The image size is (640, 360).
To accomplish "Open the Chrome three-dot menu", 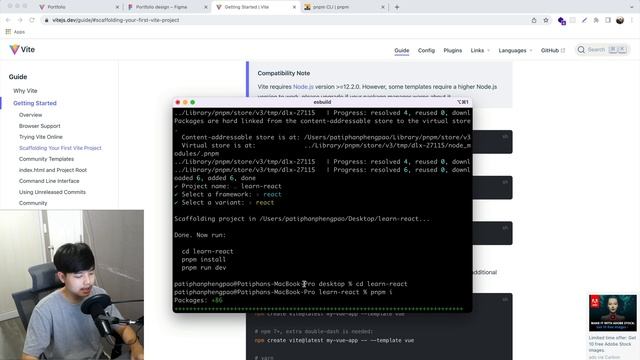I will (632, 20).
